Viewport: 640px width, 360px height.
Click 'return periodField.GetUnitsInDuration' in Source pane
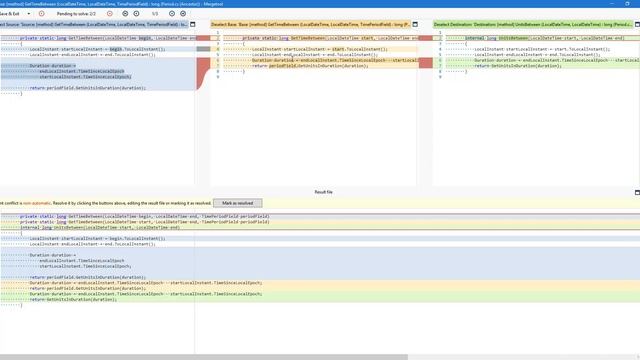coord(87,88)
